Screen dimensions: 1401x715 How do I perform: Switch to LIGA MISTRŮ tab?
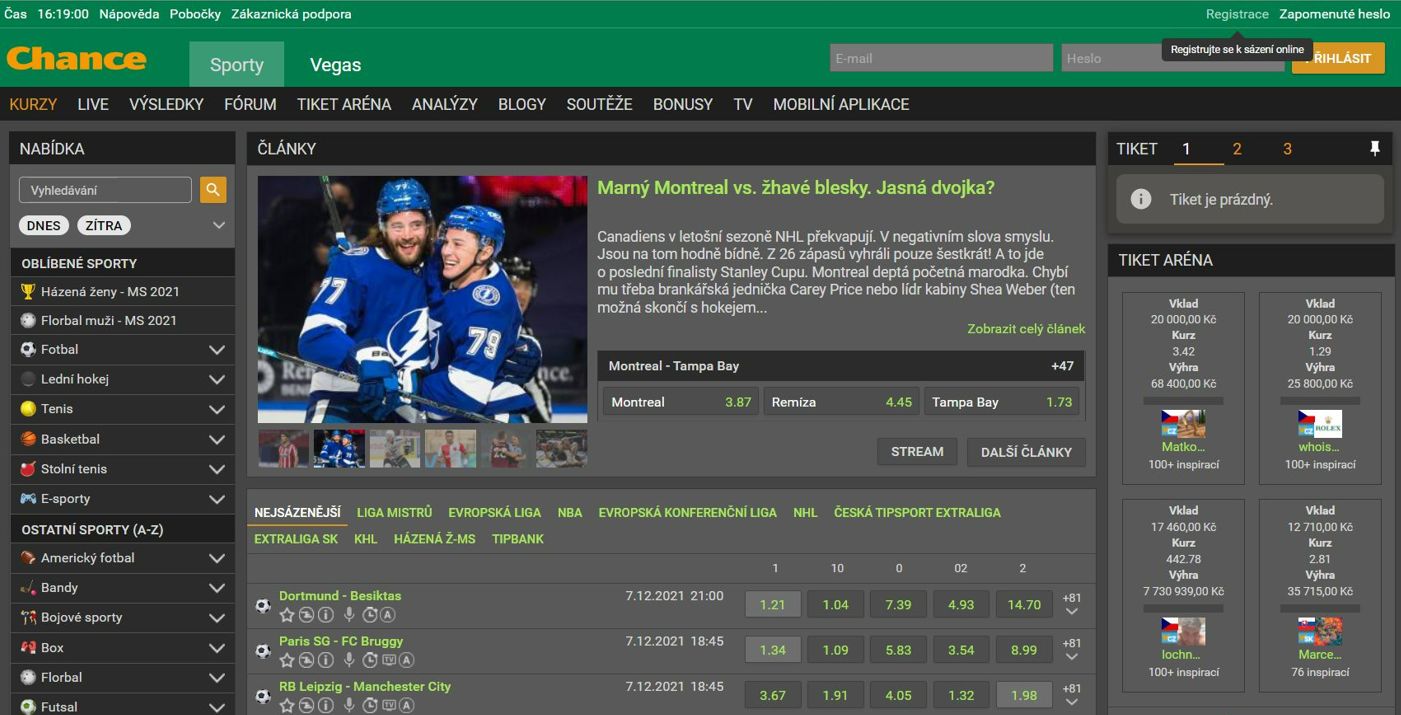394,512
